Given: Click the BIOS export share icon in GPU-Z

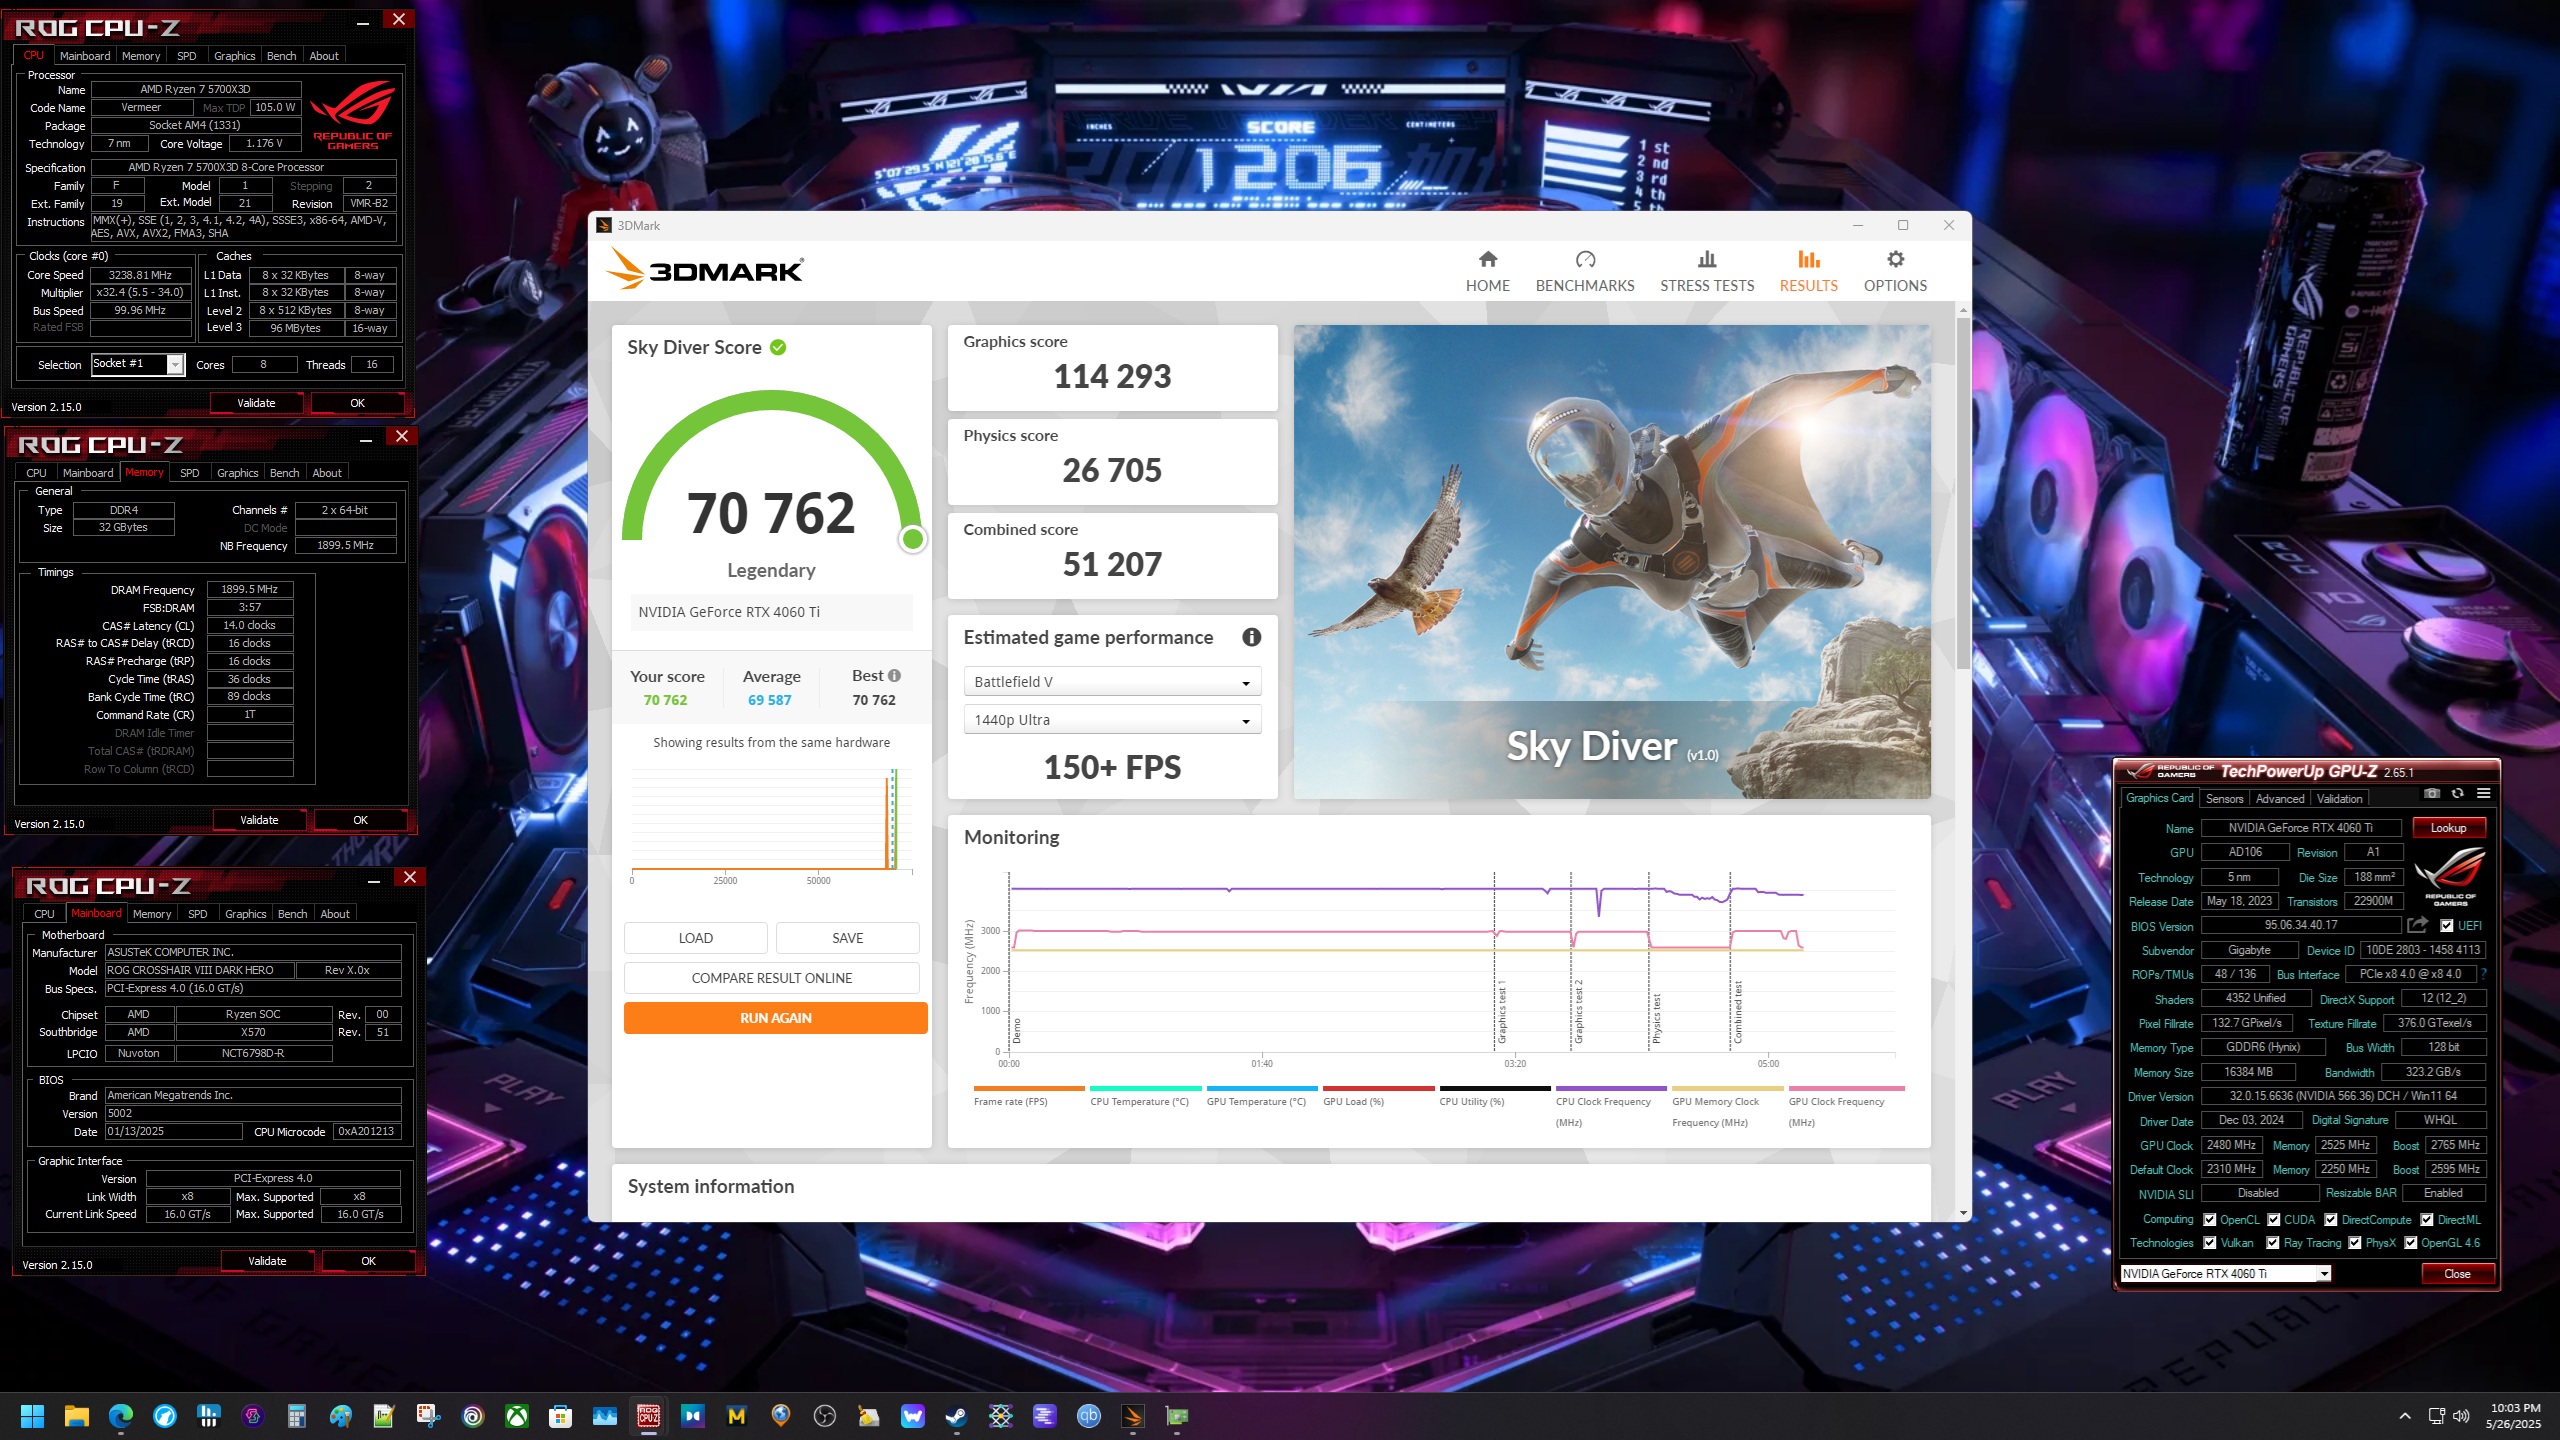Looking at the screenshot, I should pyautogui.click(x=2418, y=925).
